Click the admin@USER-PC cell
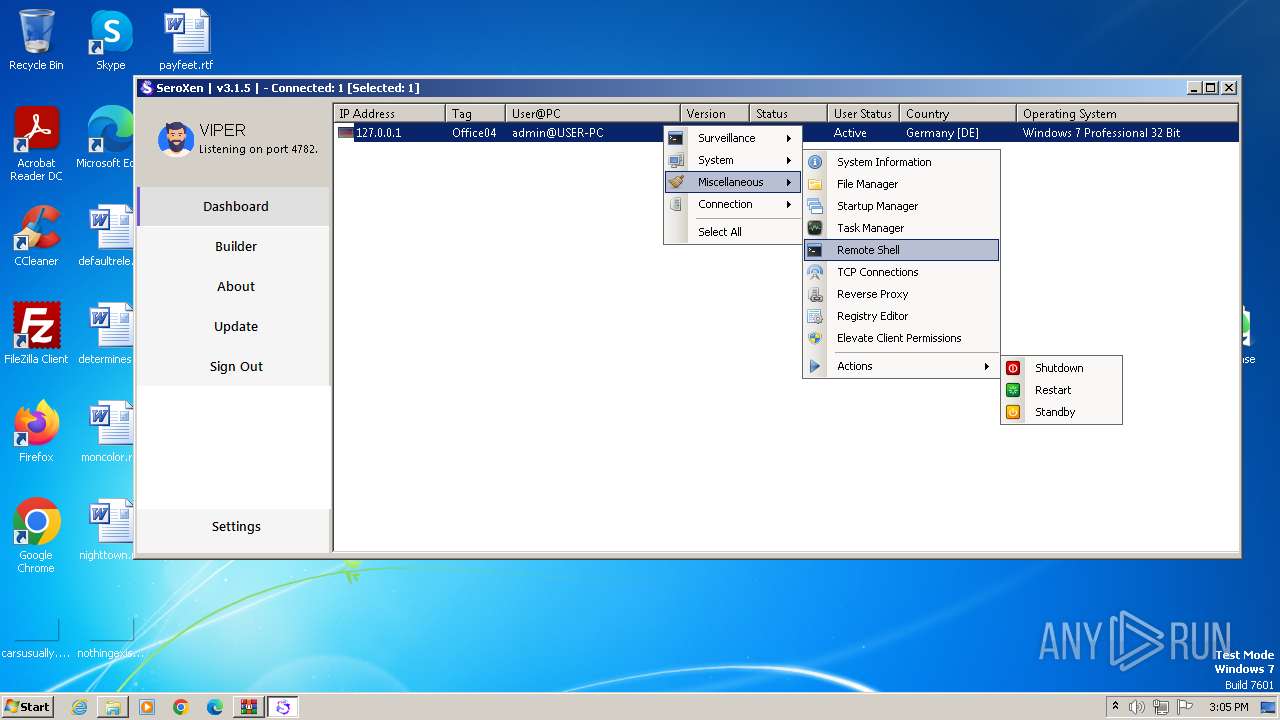Image resolution: width=1280 pixels, height=720 pixels. pyautogui.click(x=557, y=132)
